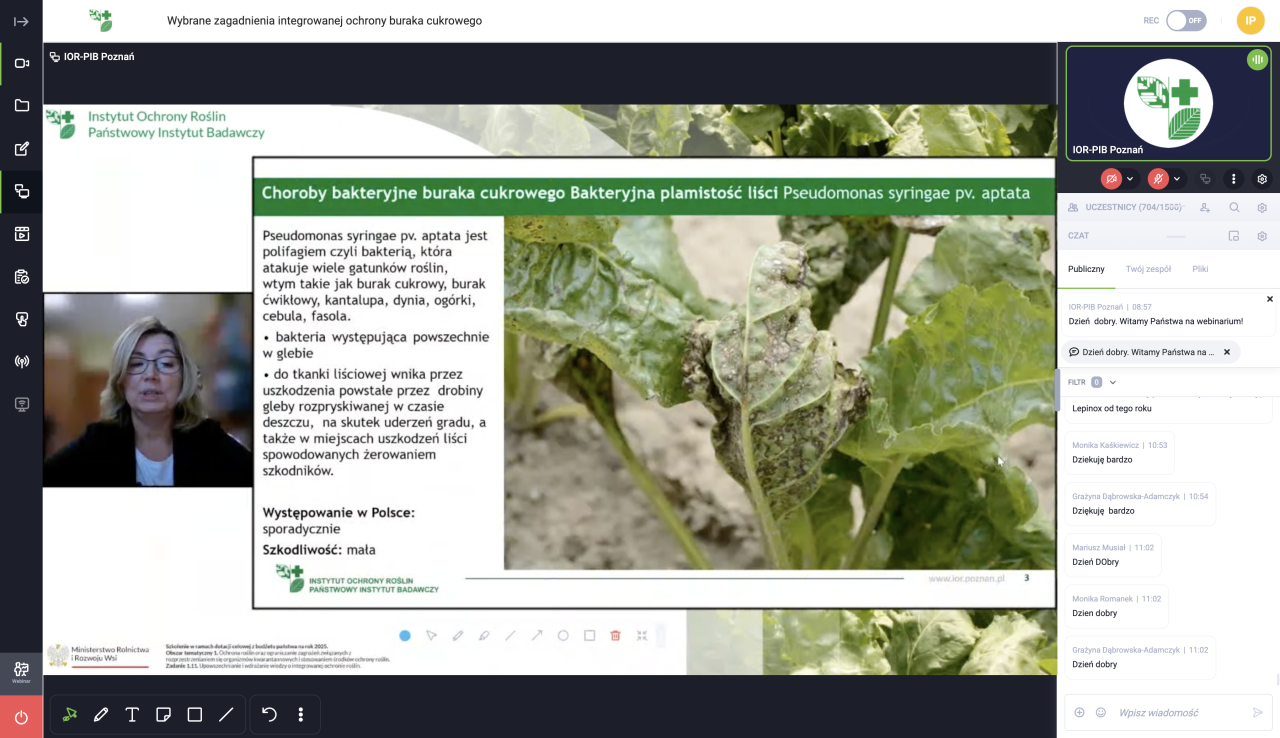This screenshot has width=1280, height=738.
Task: Open the whiteboard edit icon in left sidebar
Action: coord(21,149)
